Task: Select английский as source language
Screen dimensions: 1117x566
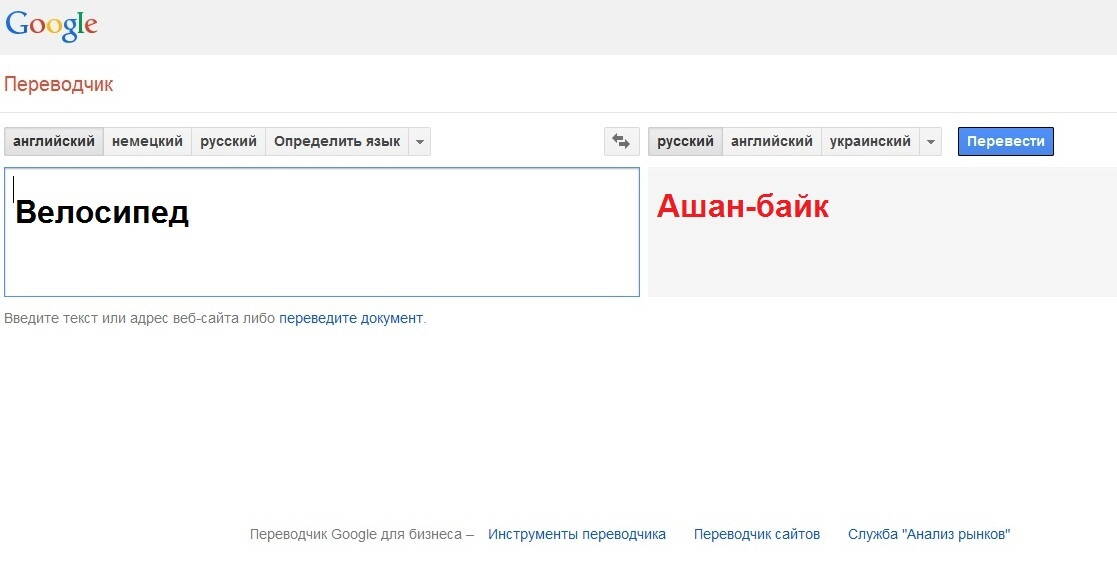Action: [x=54, y=142]
